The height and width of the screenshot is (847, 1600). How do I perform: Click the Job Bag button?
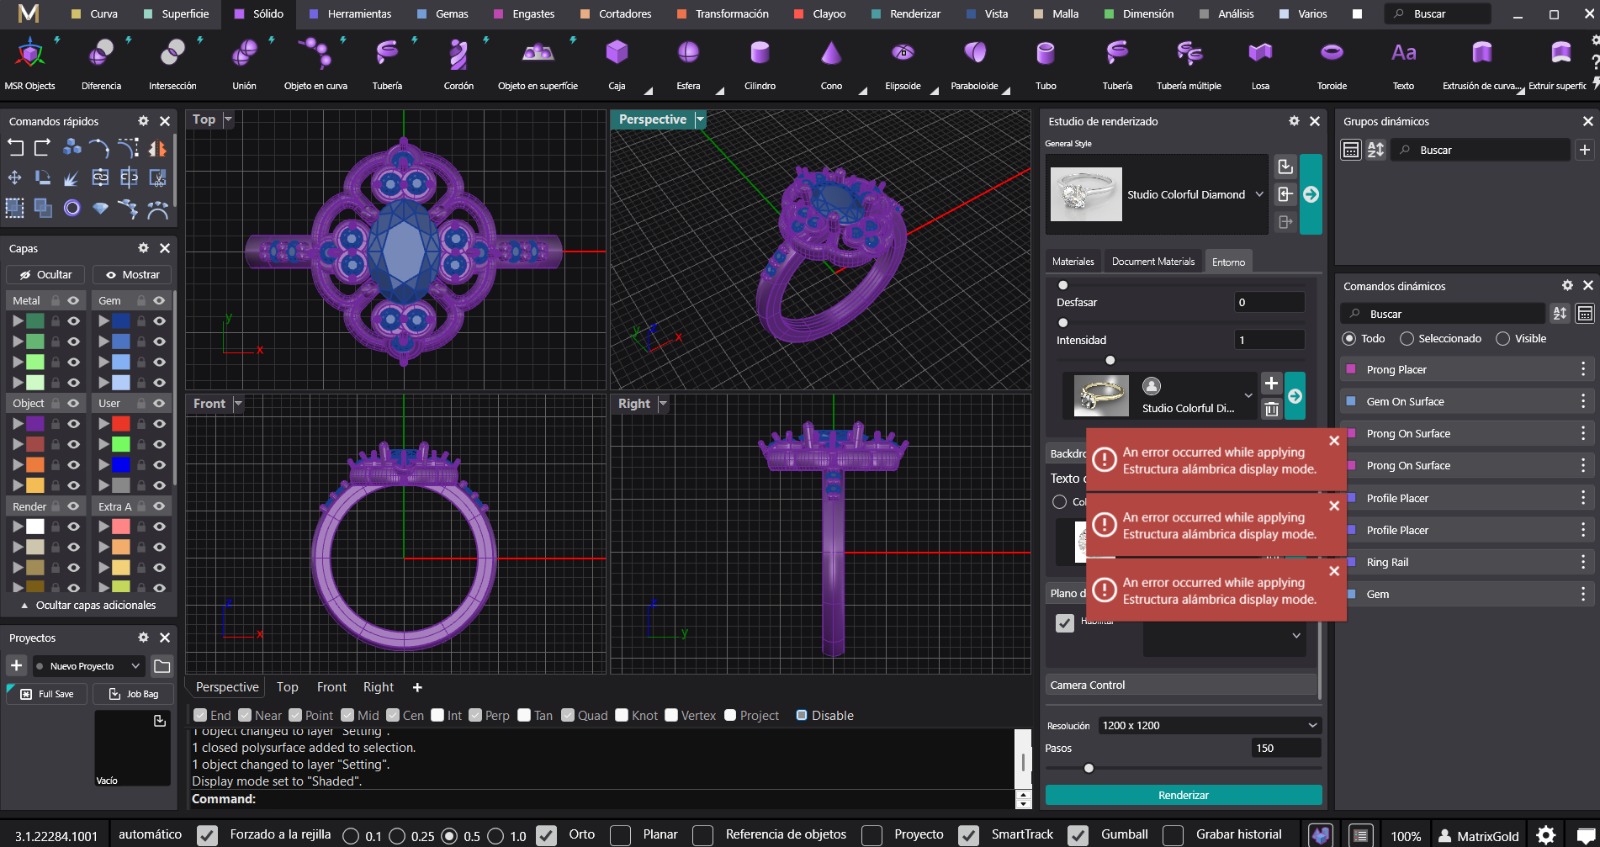tap(133, 694)
